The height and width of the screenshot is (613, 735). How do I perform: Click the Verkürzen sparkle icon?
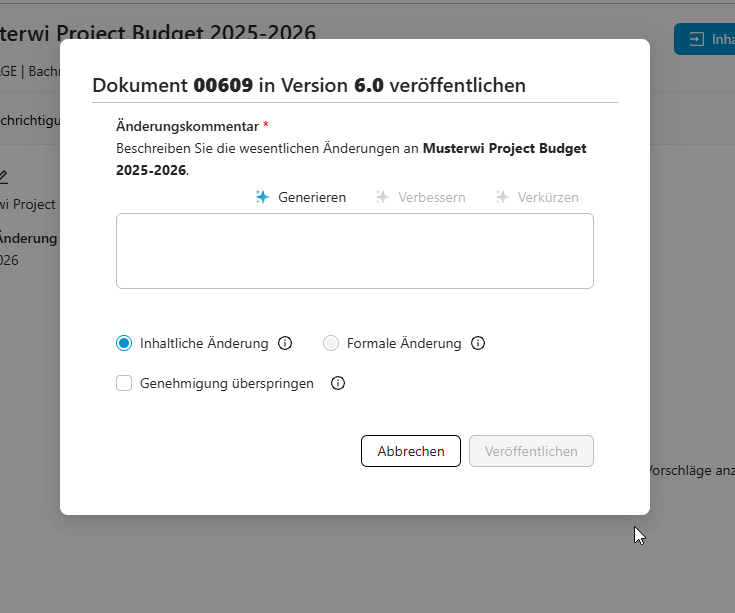(x=502, y=197)
